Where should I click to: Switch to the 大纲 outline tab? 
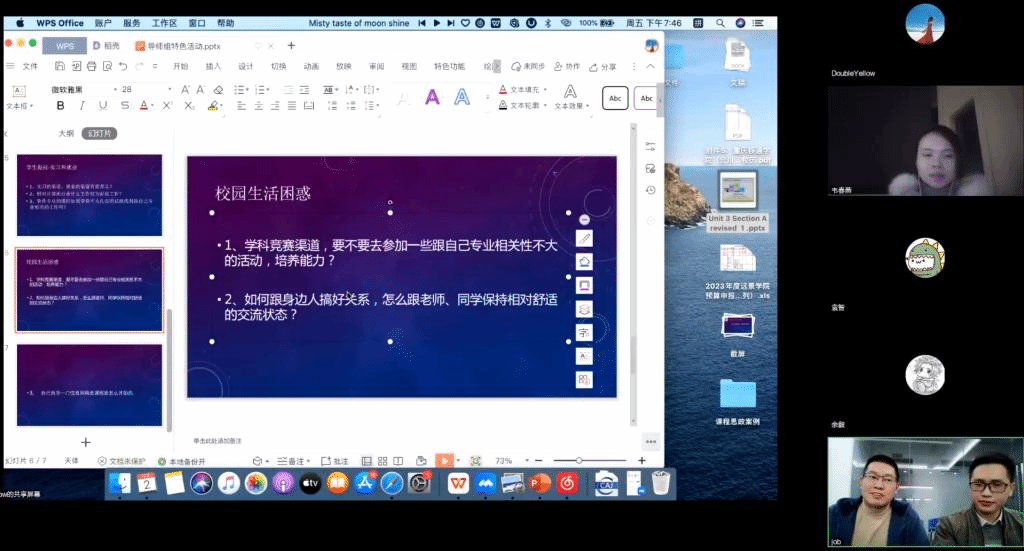click(x=66, y=133)
